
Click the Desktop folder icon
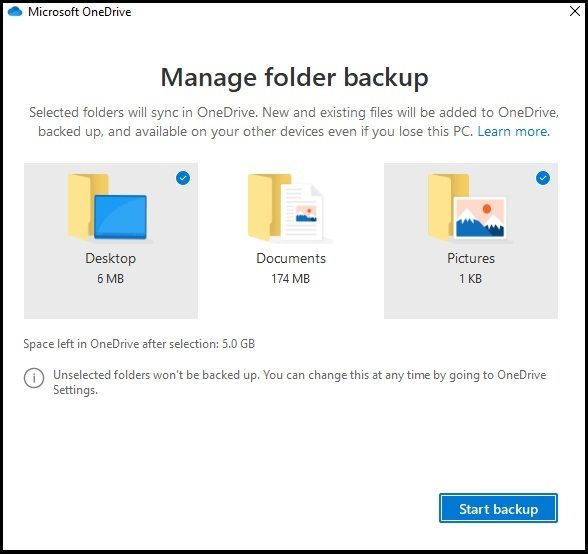(110, 207)
